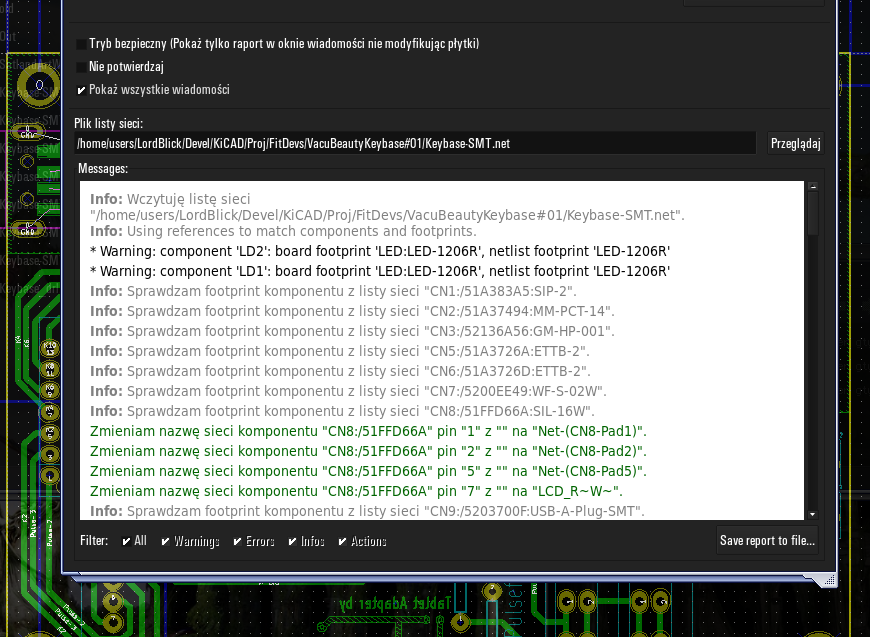Disable the Errors message filter
Screen dimensions: 870x637
pos(238,541)
